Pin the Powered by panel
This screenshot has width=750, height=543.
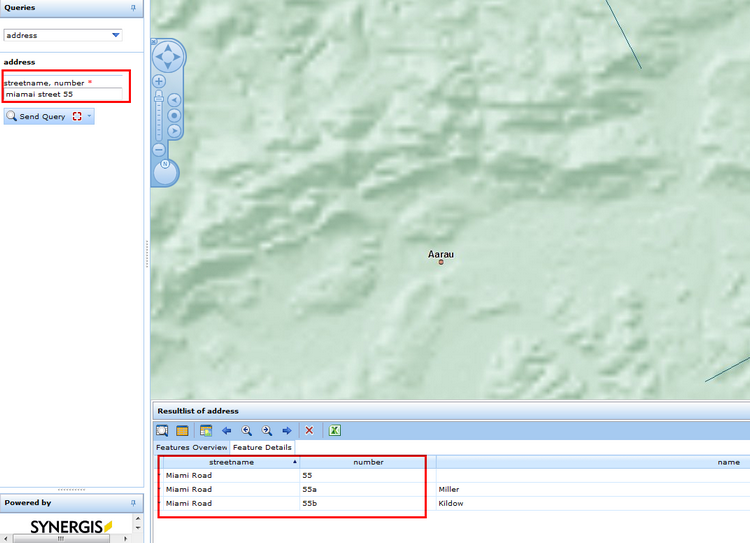(133, 503)
